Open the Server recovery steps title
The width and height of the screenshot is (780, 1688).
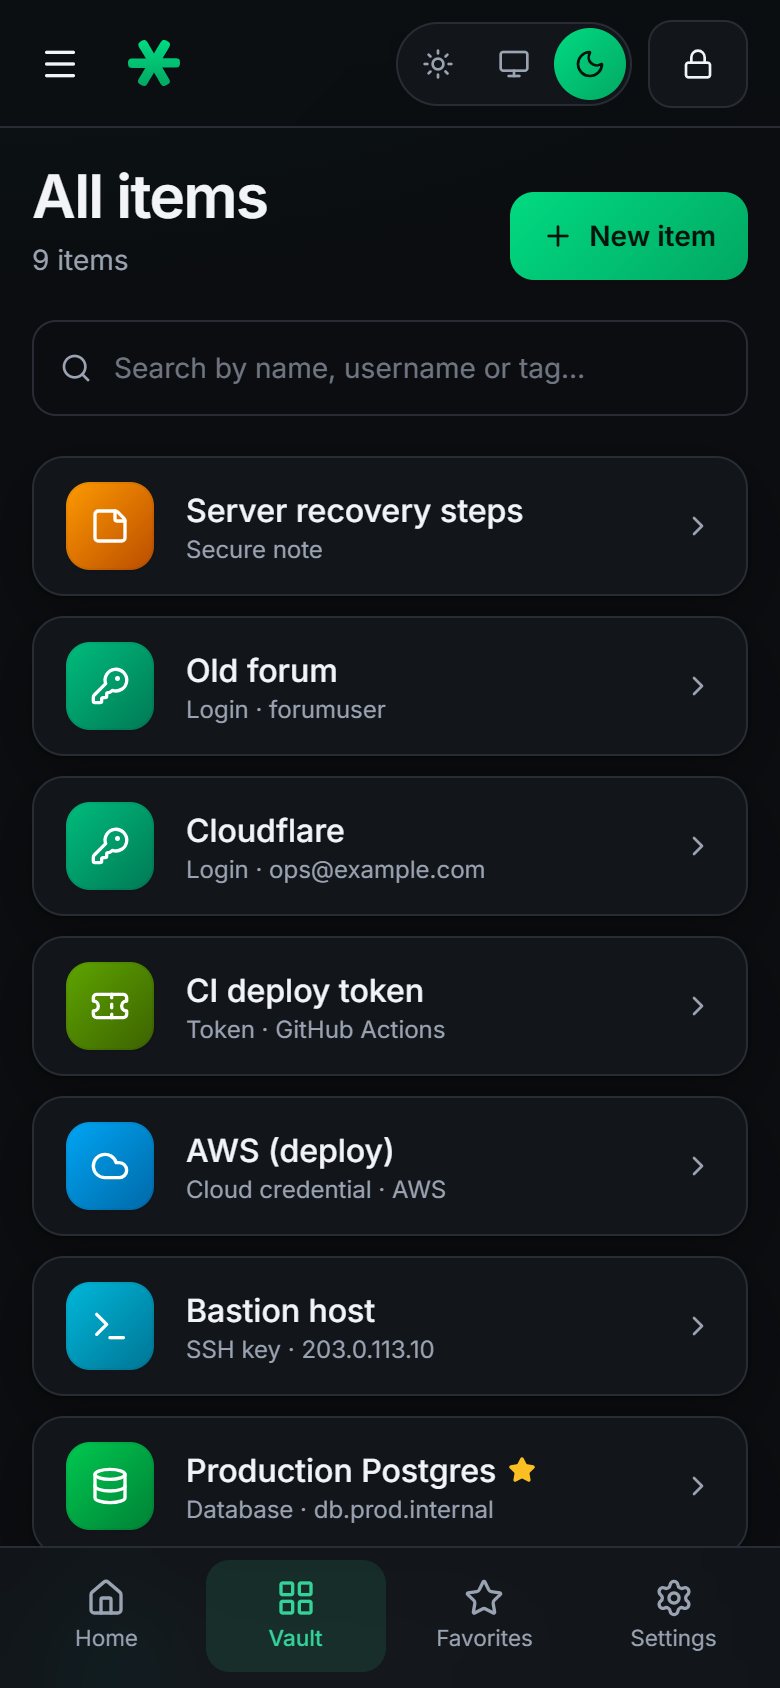(355, 511)
